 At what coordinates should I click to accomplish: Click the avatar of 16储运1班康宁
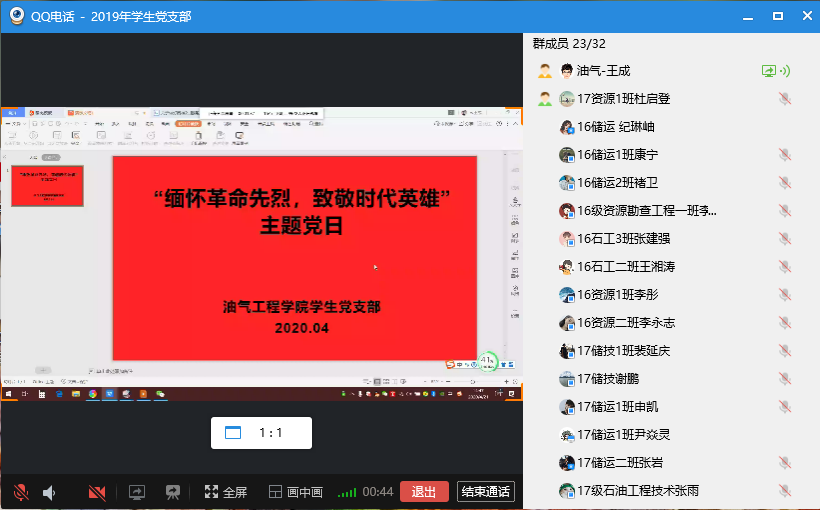point(566,155)
